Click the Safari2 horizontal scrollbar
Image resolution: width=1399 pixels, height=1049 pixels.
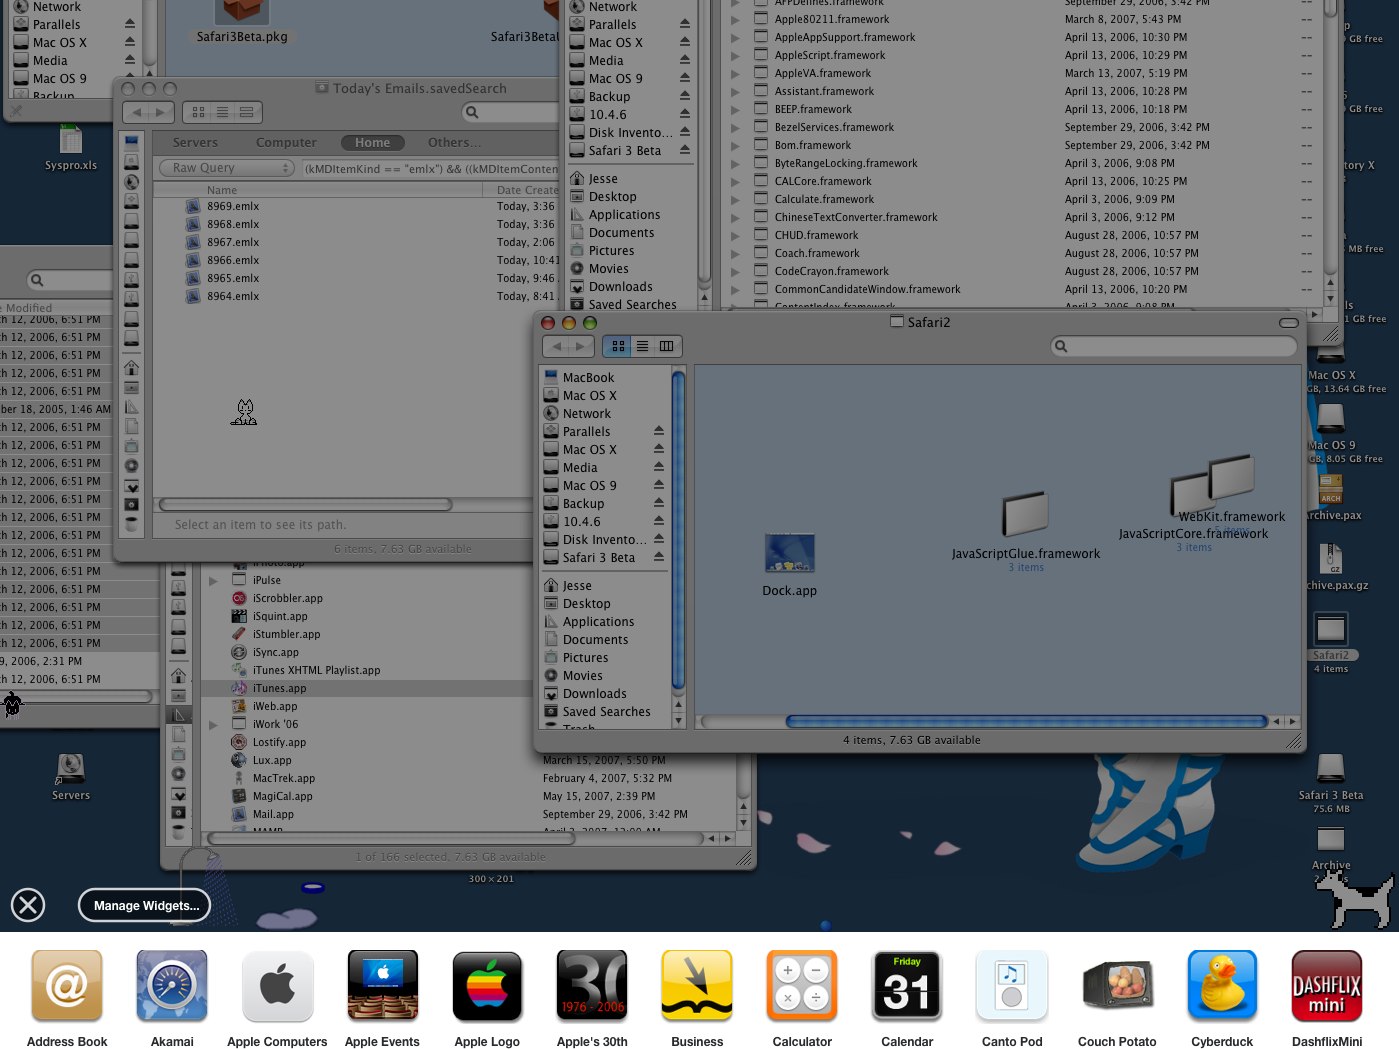click(x=1027, y=721)
